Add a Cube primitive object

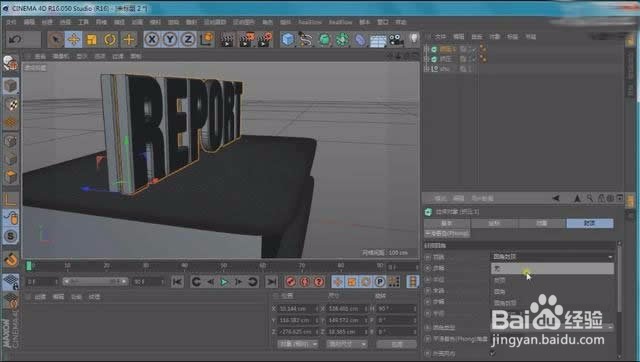pos(288,40)
